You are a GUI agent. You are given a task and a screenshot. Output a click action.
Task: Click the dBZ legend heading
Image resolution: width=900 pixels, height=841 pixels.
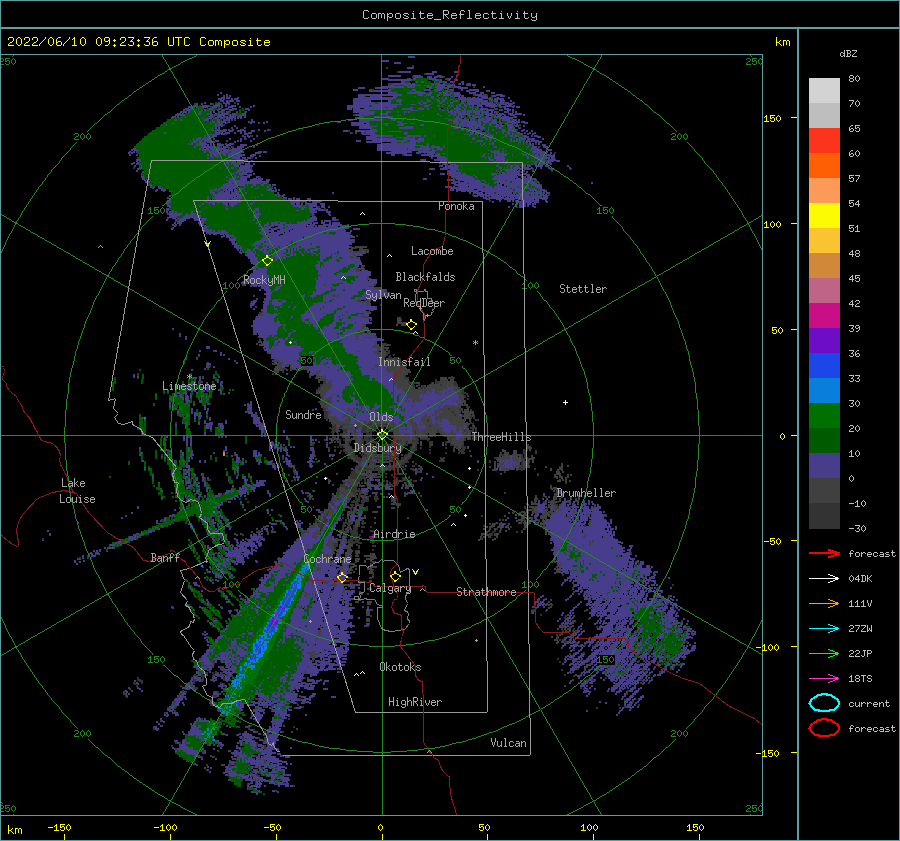tap(848, 53)
